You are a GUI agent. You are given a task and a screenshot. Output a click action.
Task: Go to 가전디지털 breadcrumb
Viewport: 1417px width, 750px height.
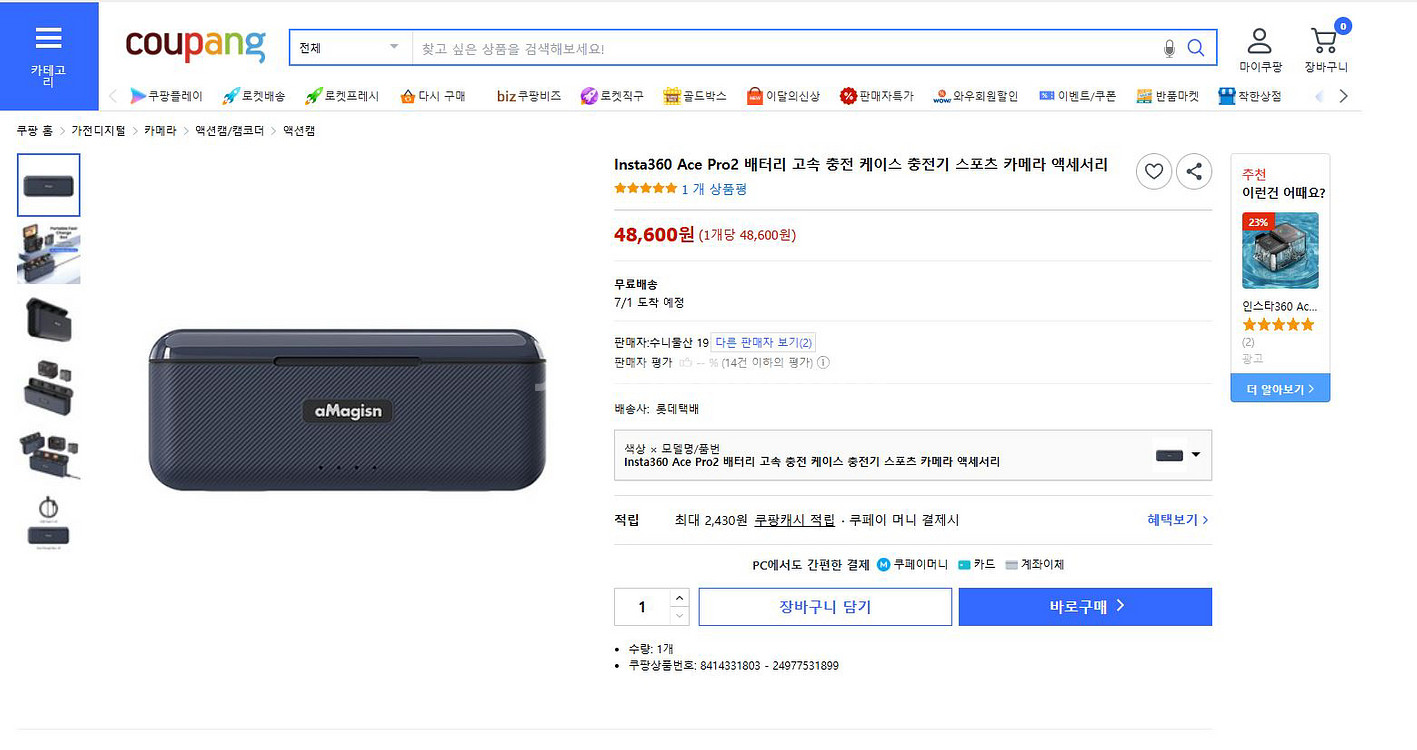(98, 131)
